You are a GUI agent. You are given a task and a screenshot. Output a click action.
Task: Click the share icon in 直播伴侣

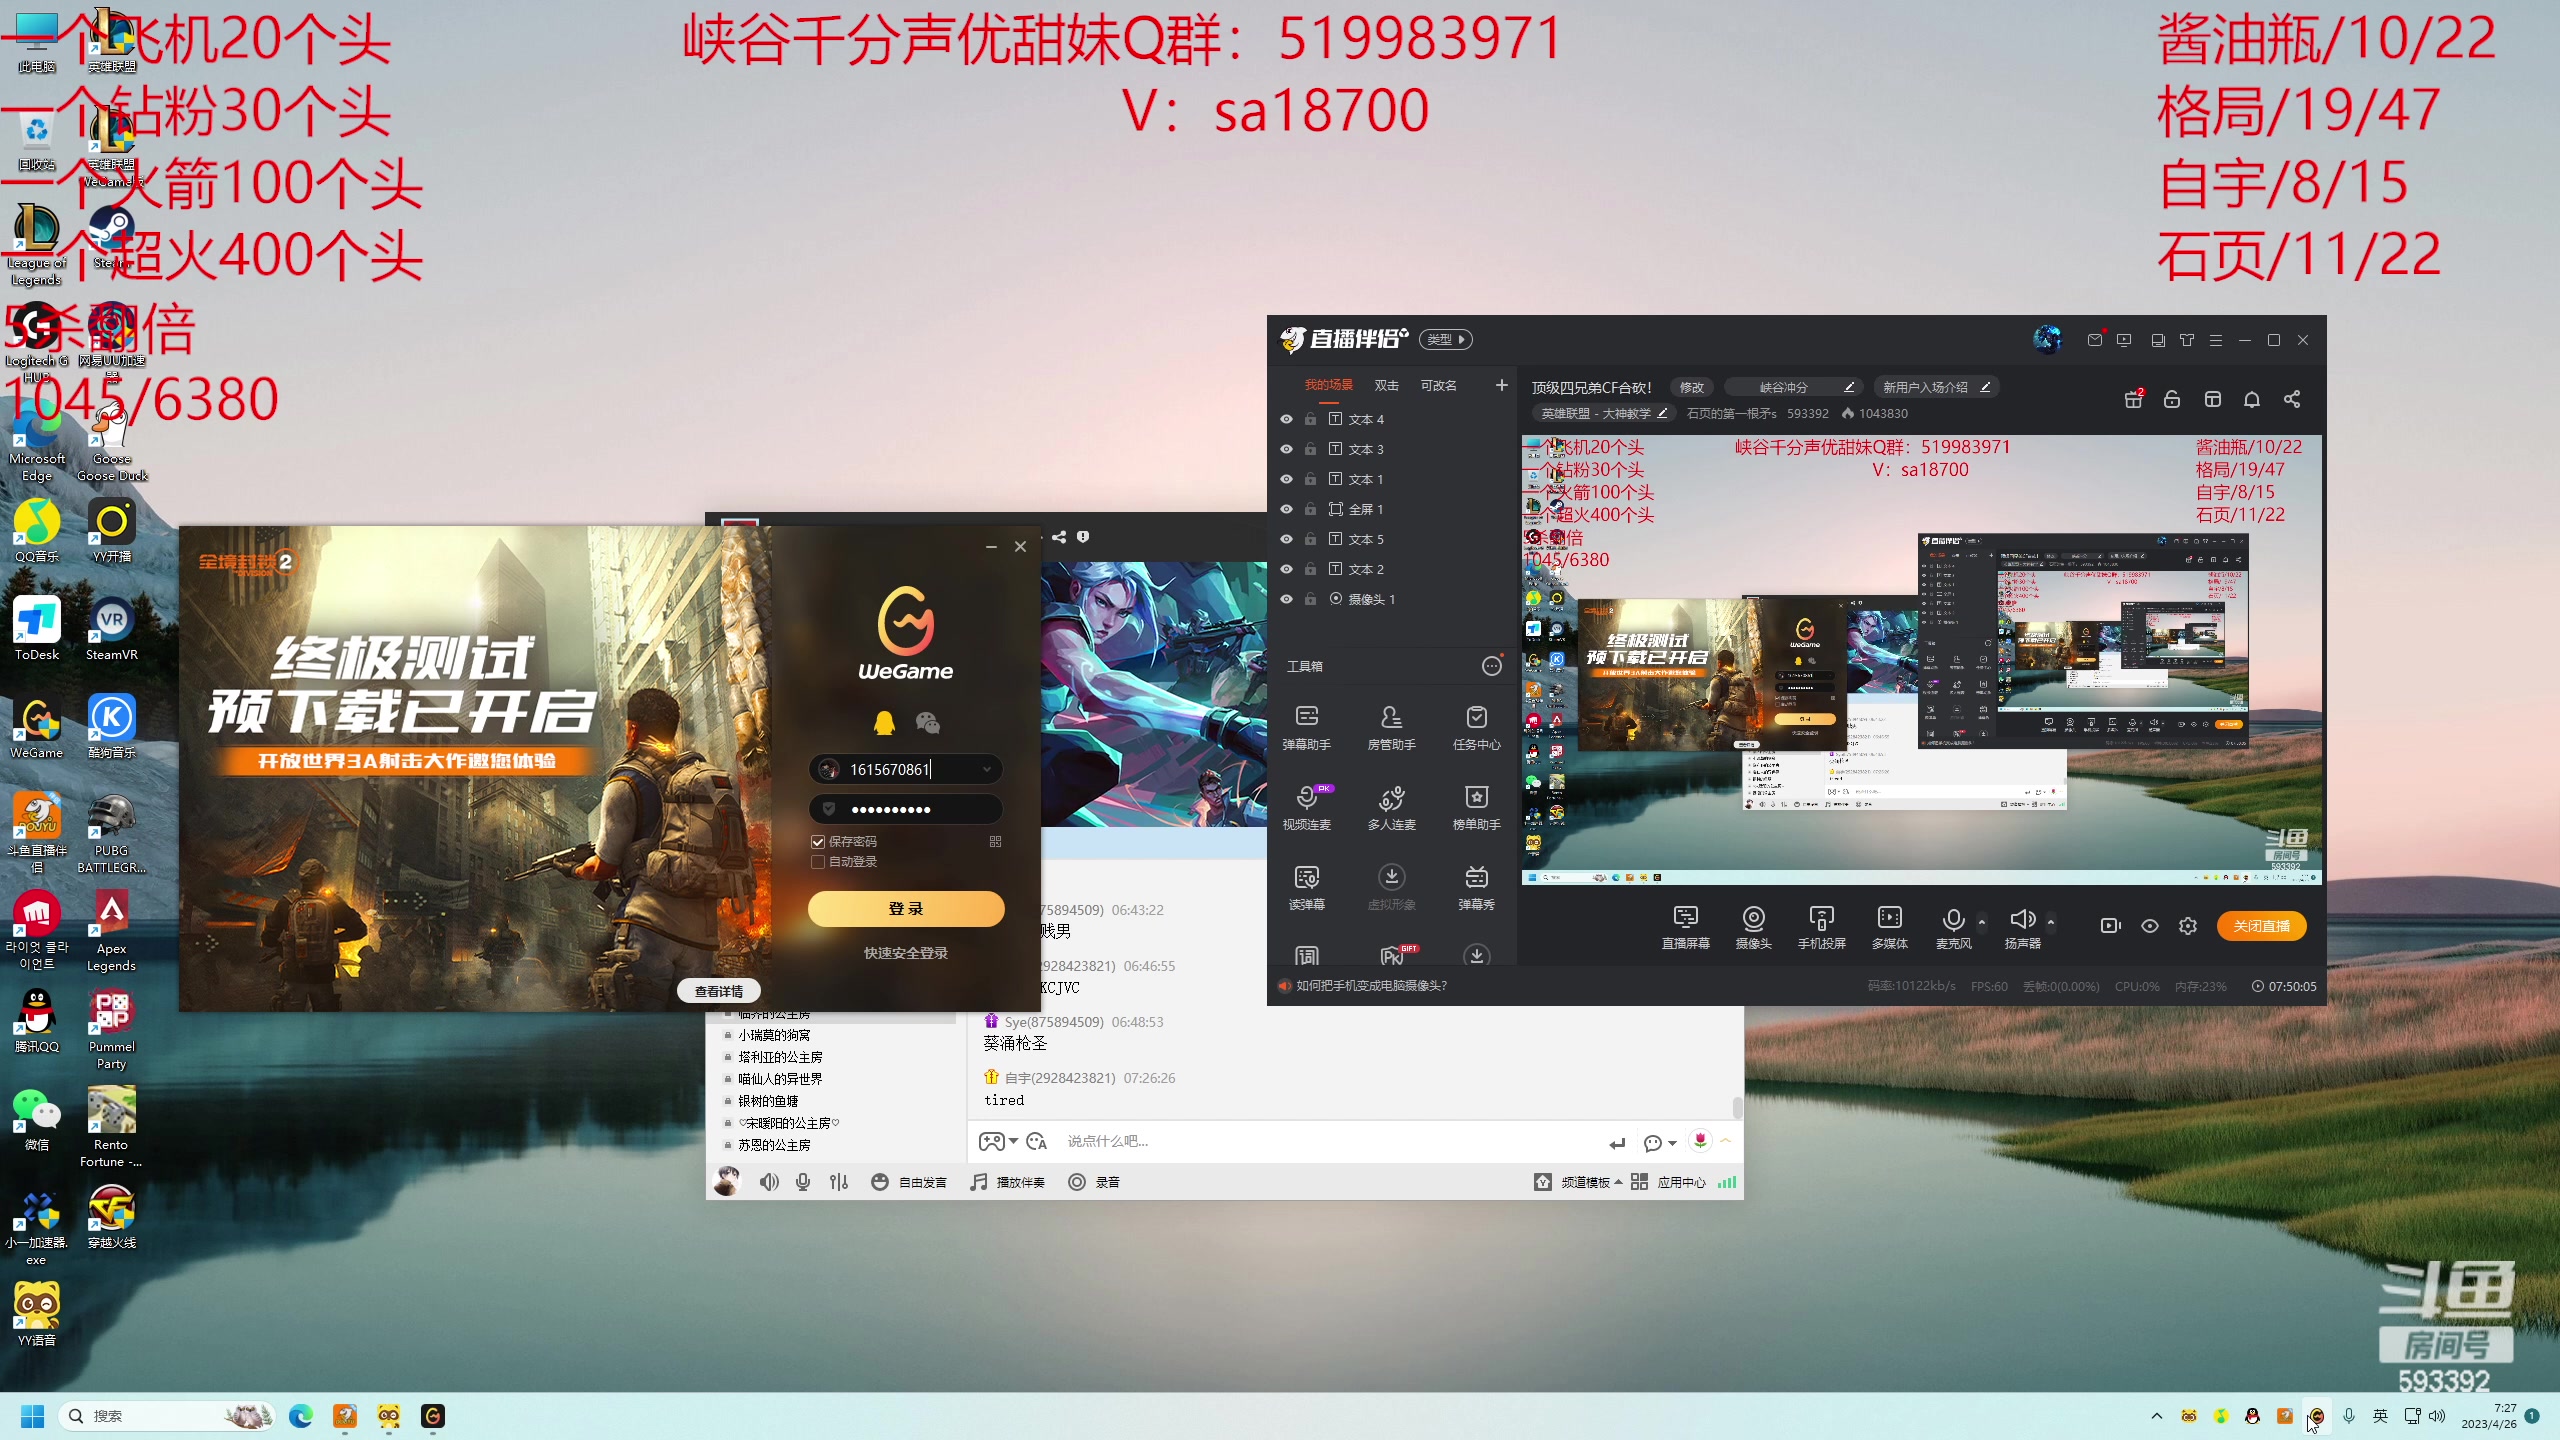tap(2292, 399)
